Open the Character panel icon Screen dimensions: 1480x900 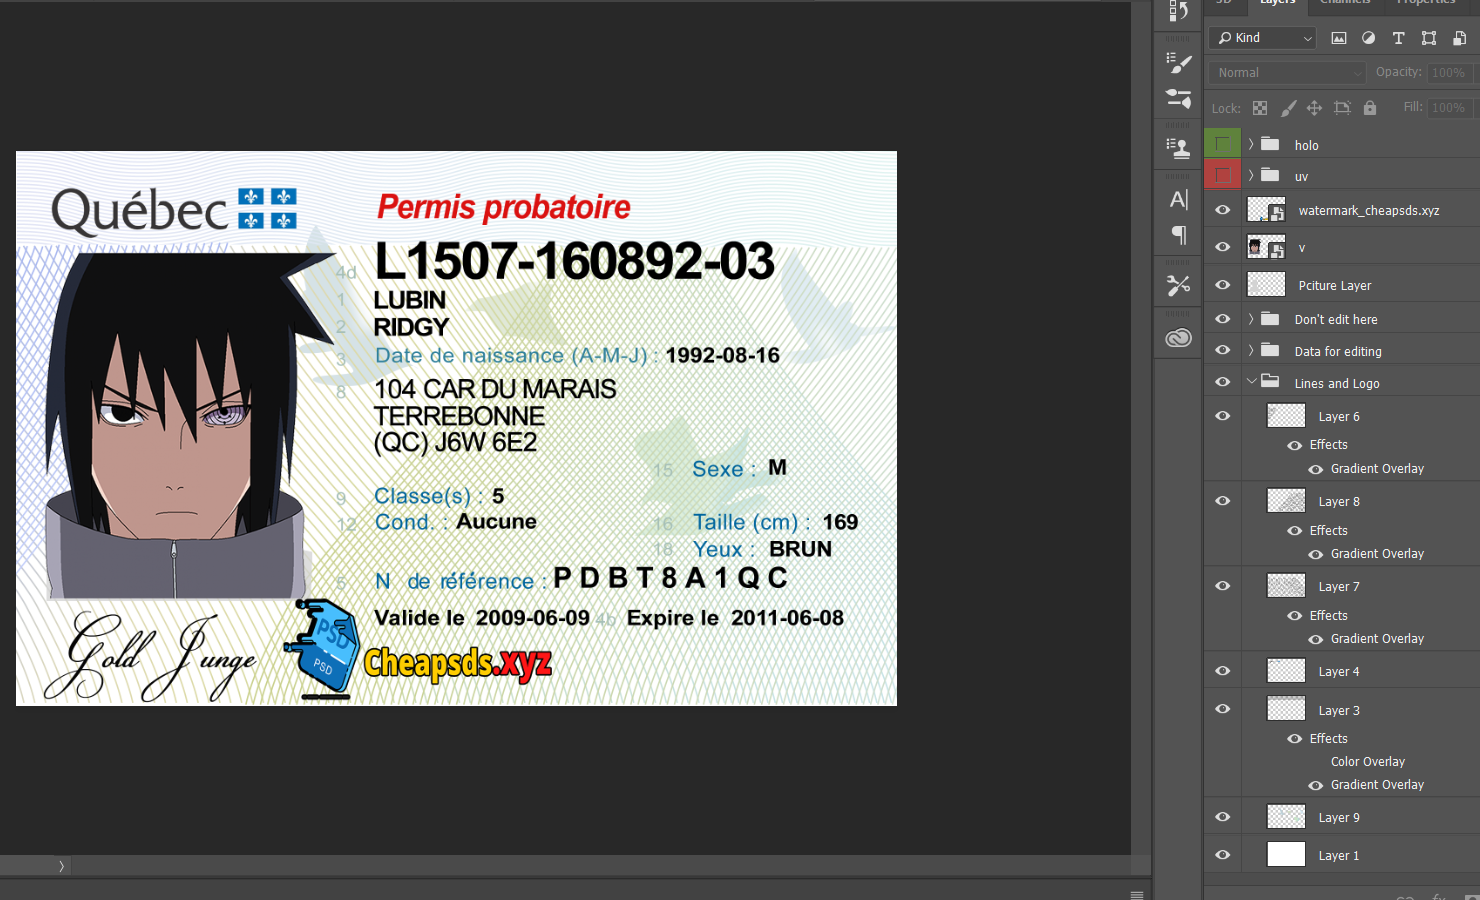click(x=1179, y=200)
